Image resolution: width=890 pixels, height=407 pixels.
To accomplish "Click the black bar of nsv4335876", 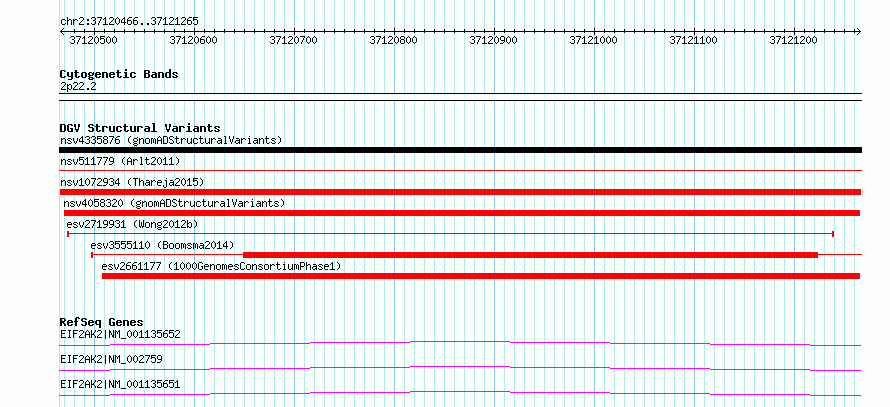I will click(460, 150).
